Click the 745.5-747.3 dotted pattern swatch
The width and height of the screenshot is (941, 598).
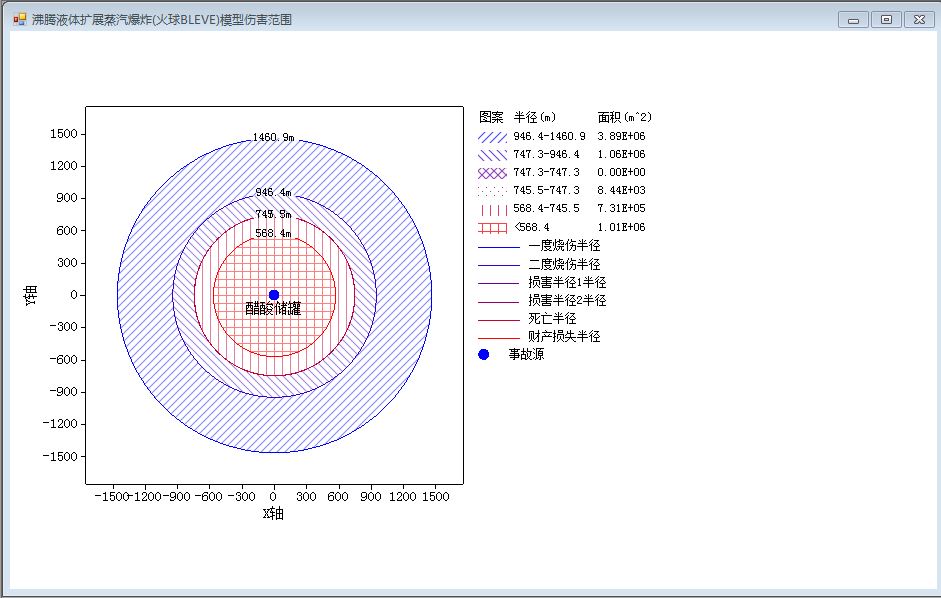(x=492, y=191)
